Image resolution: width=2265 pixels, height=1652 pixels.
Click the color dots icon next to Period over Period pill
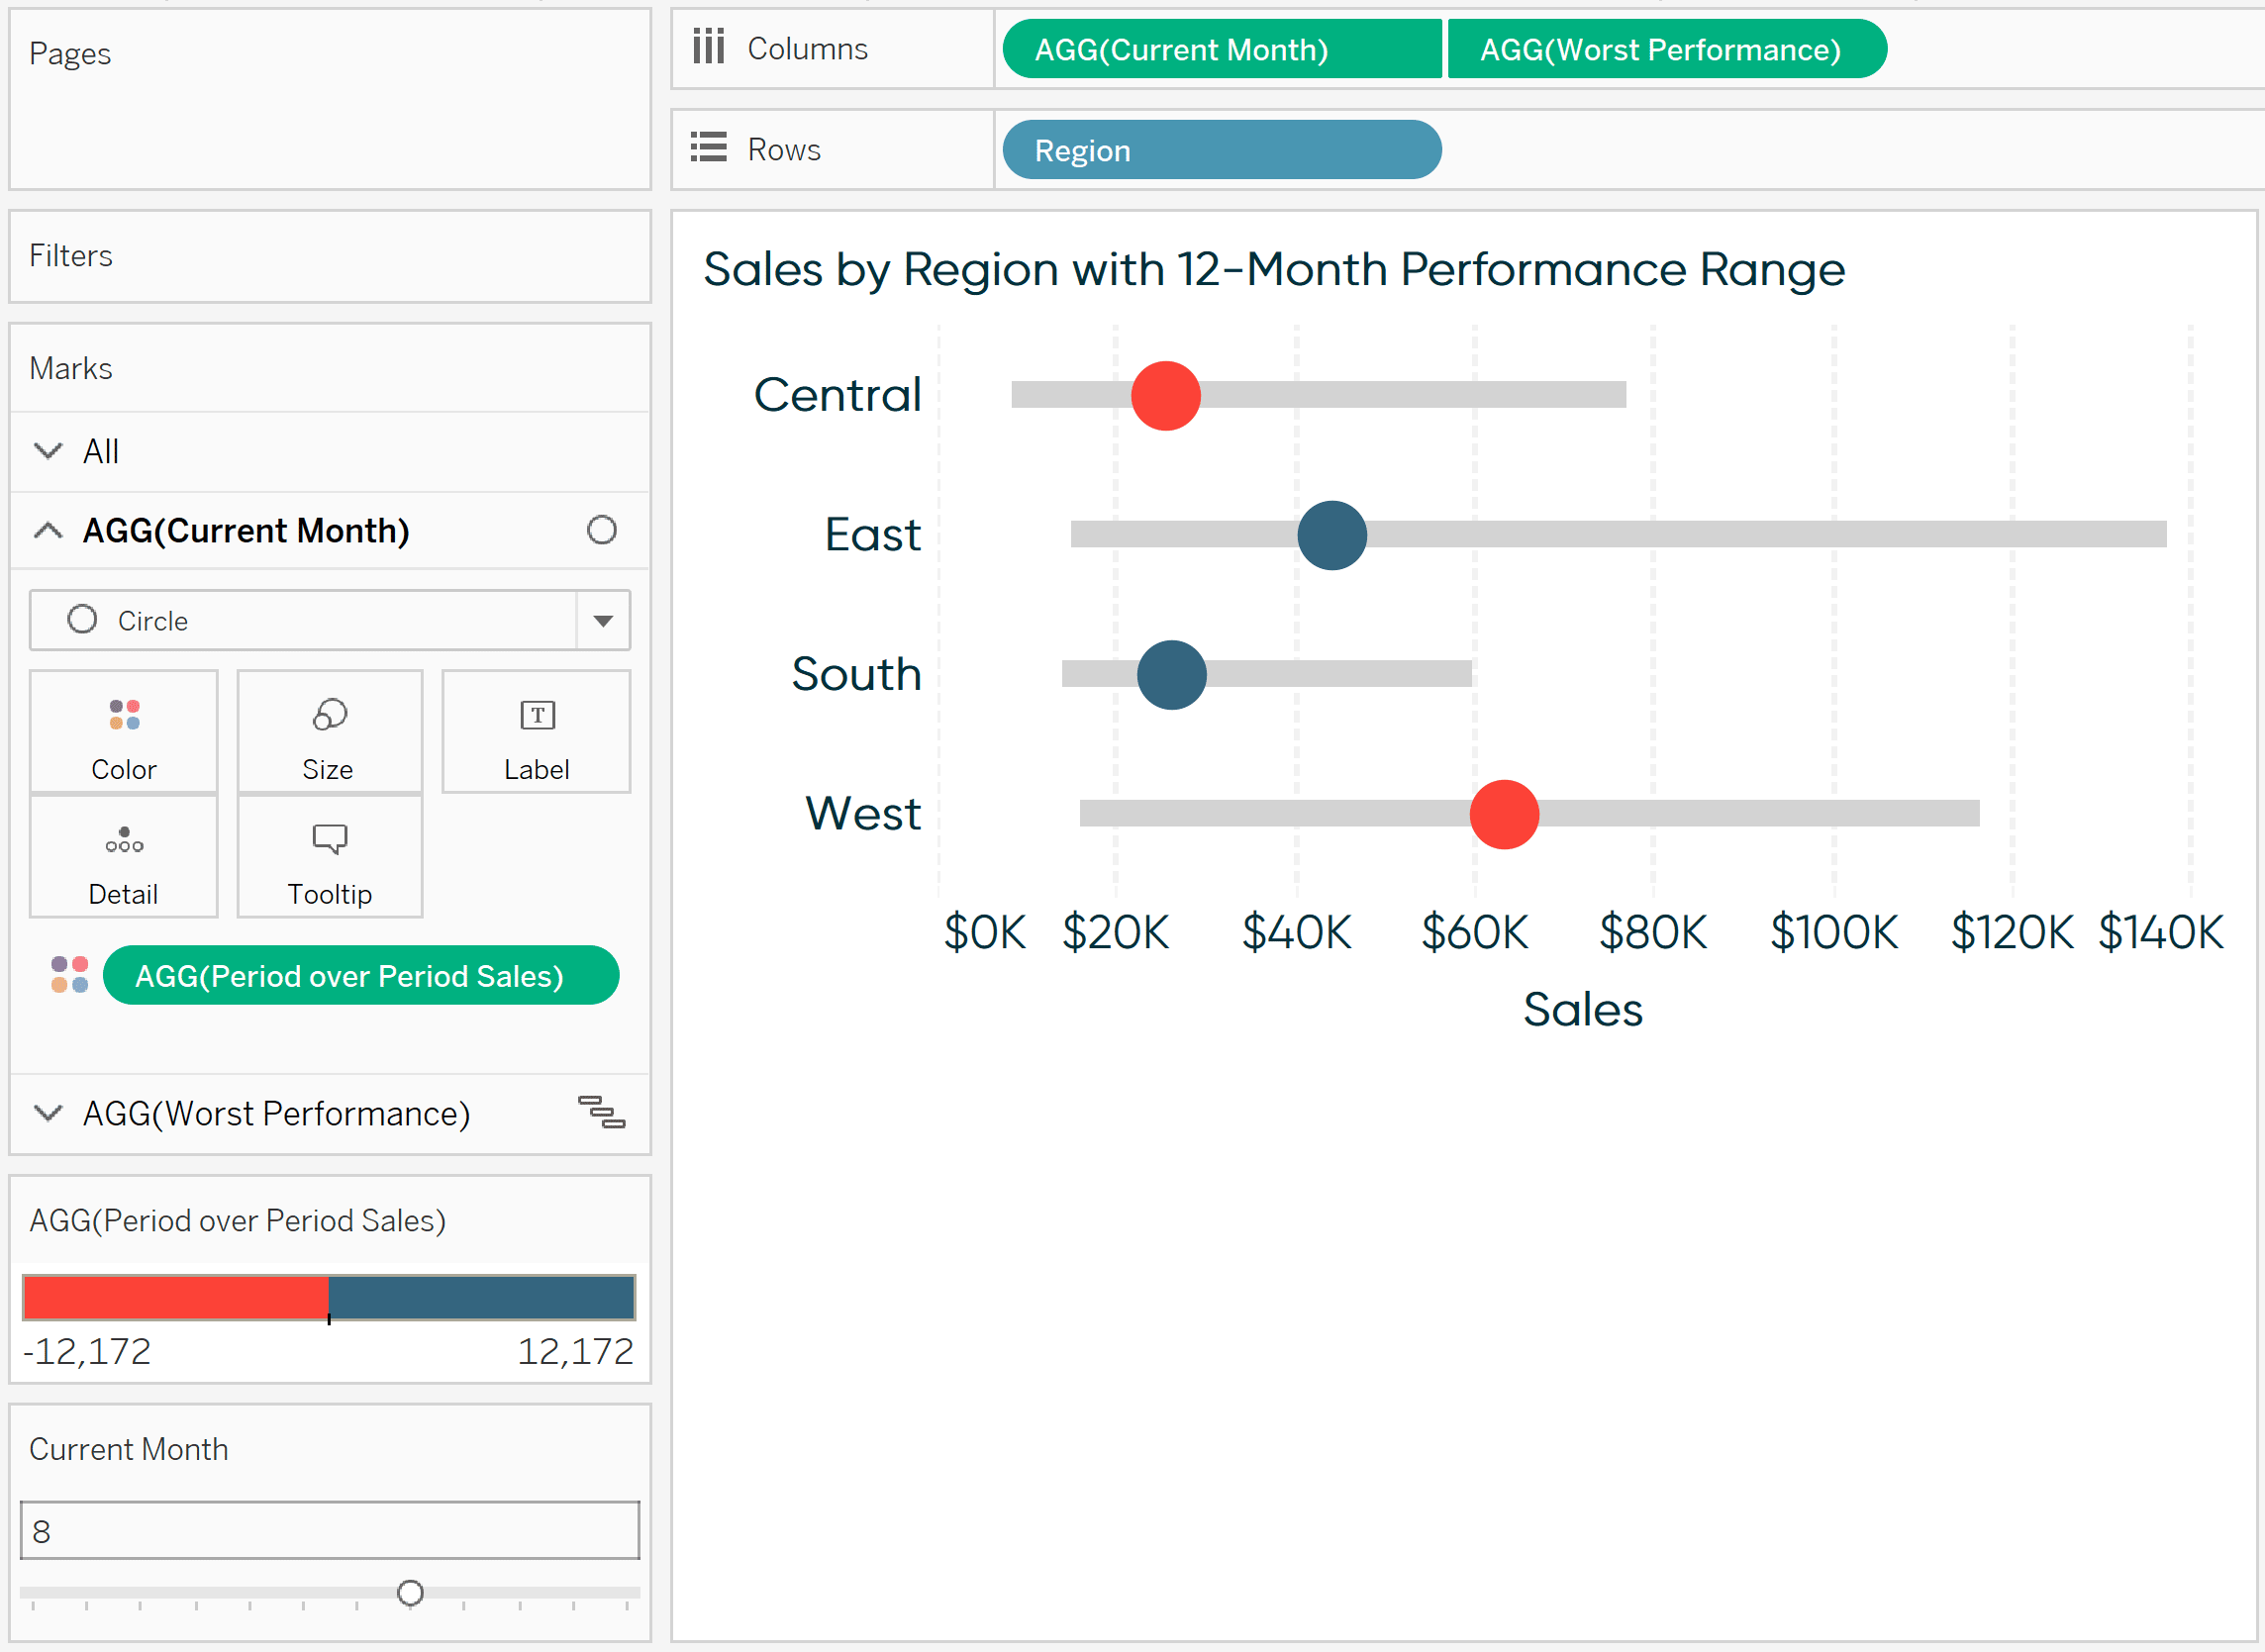pos(70,975)
